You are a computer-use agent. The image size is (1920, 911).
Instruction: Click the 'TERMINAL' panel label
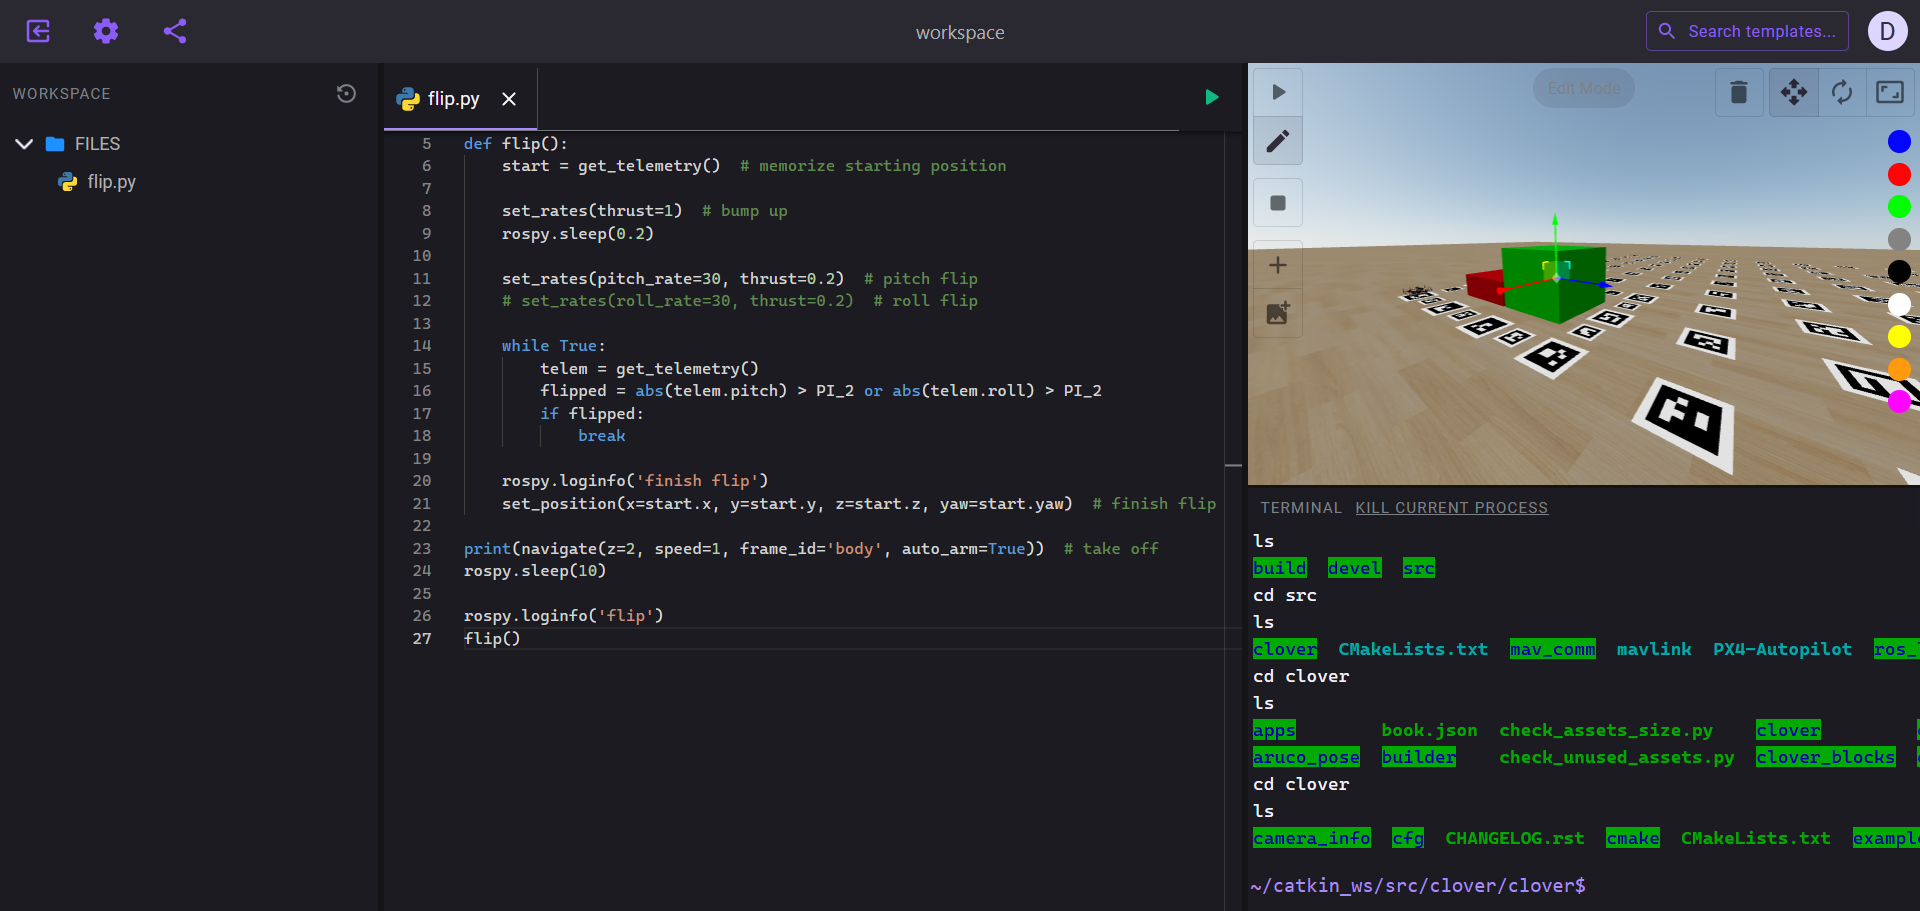(x=1300, y=508)
